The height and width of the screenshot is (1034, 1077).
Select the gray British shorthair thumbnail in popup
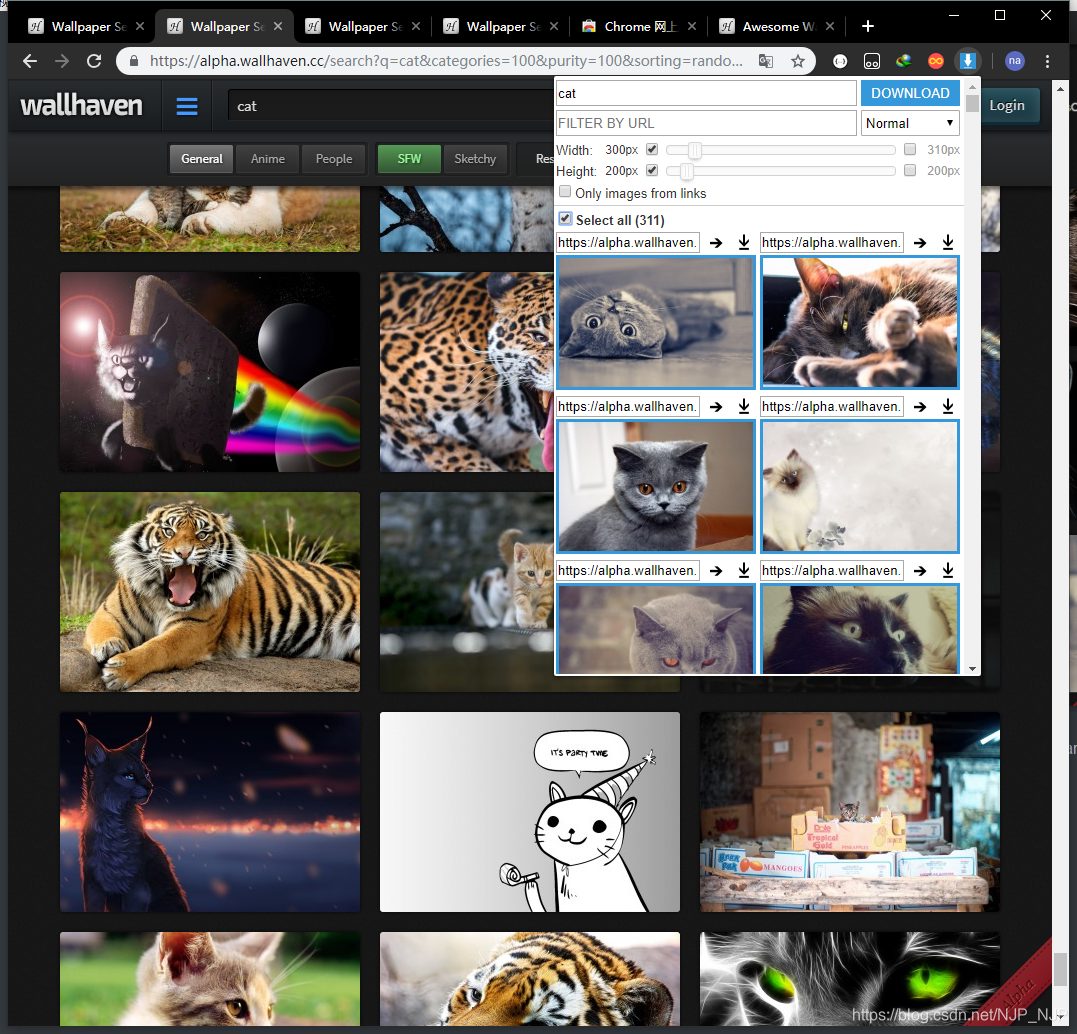pos(655,486)
